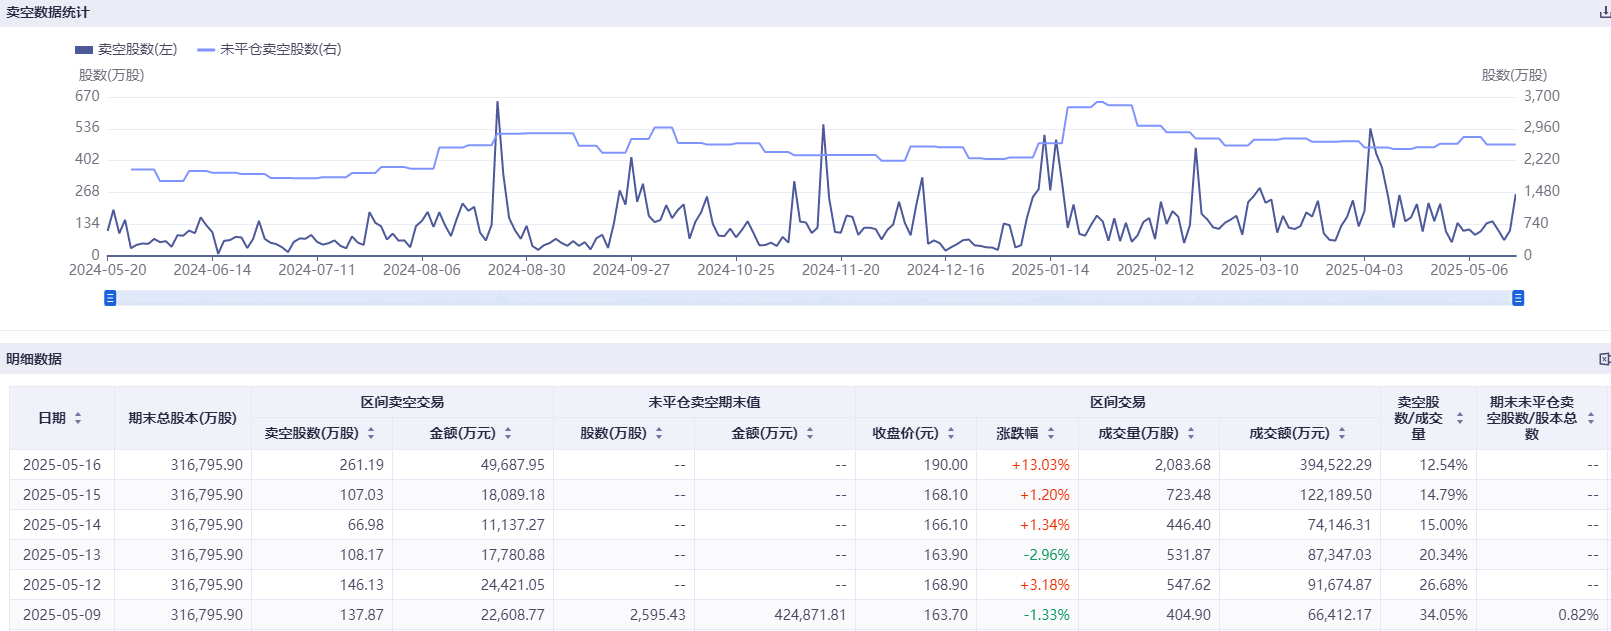Click the 2025-05-09 date cell
This screenshot has height=631, width=1611.
62,615
